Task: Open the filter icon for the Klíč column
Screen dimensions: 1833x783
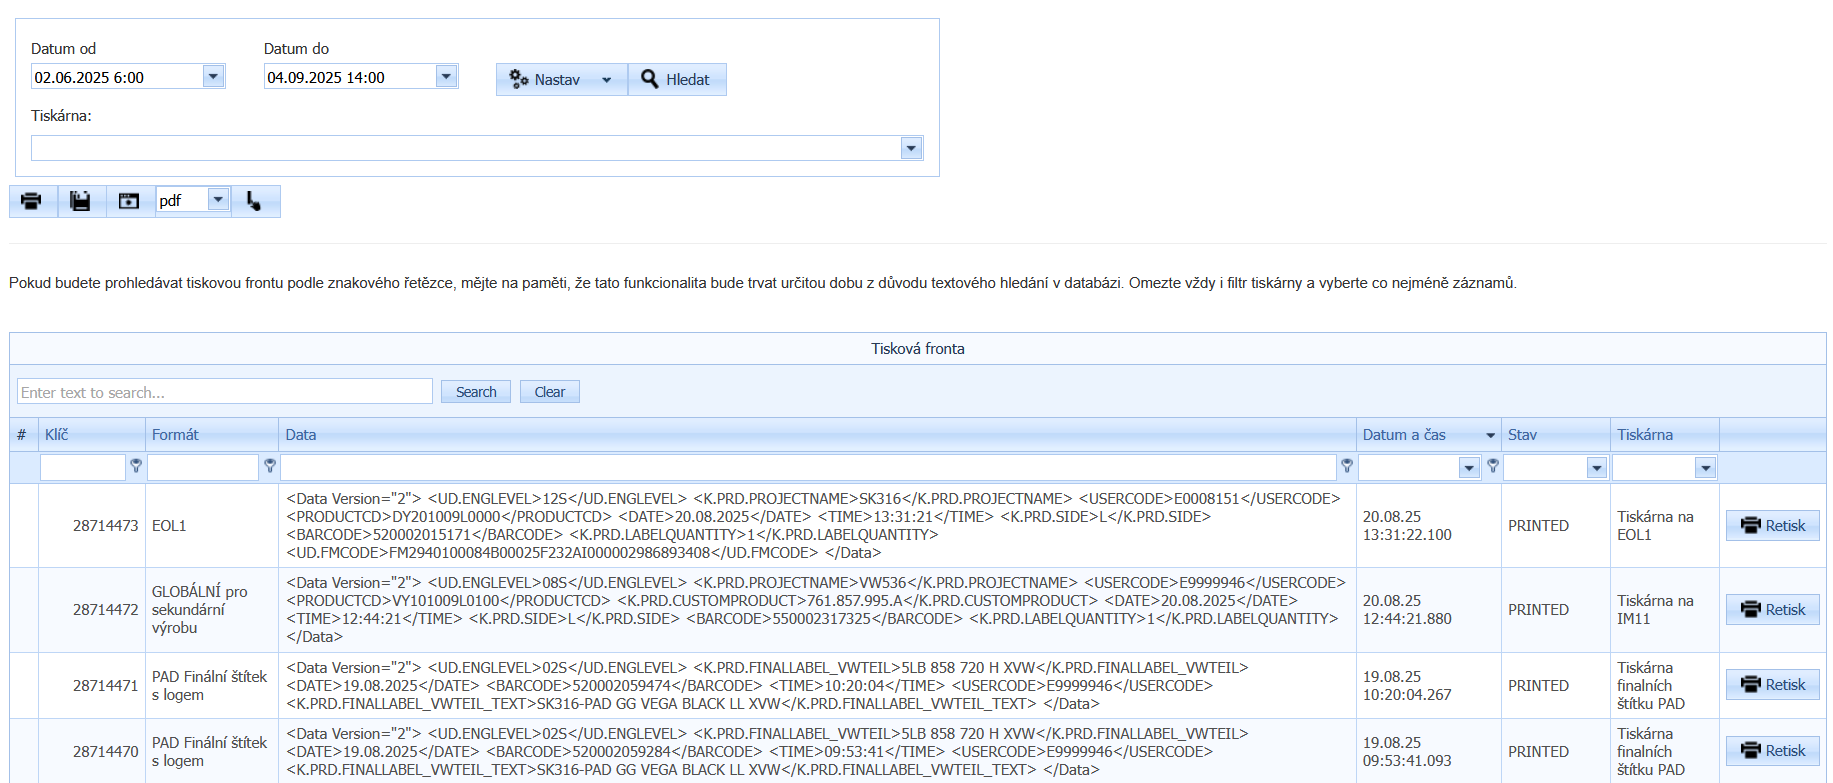Action: click(x=136, y=466)
